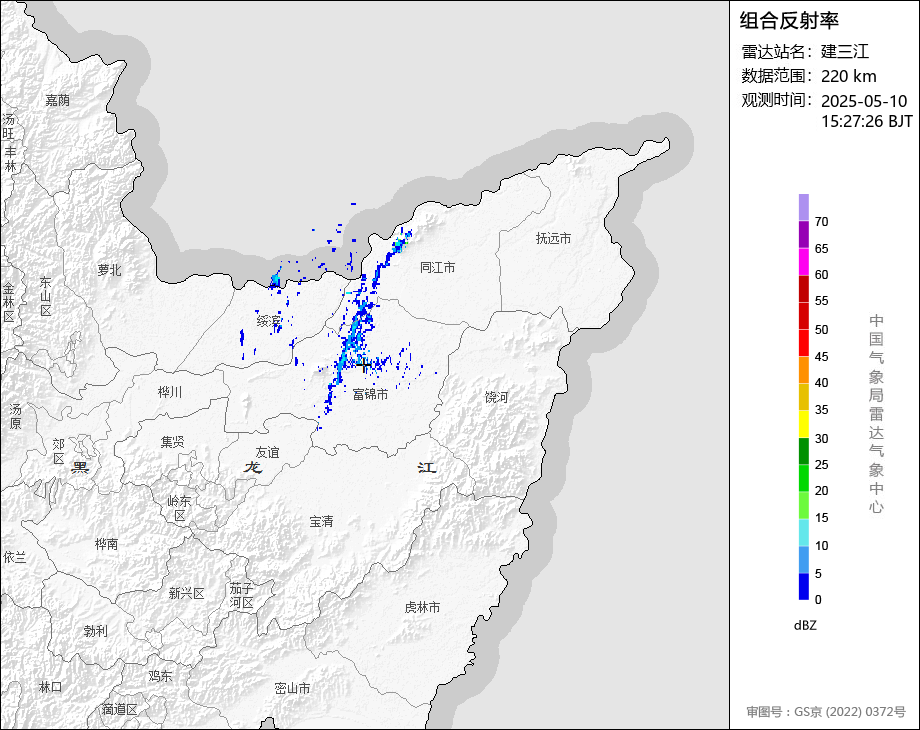Screen dimensions: 920x730
Task: Click the legend value 35
Action: pyautogui.click(x=821, y=410)
